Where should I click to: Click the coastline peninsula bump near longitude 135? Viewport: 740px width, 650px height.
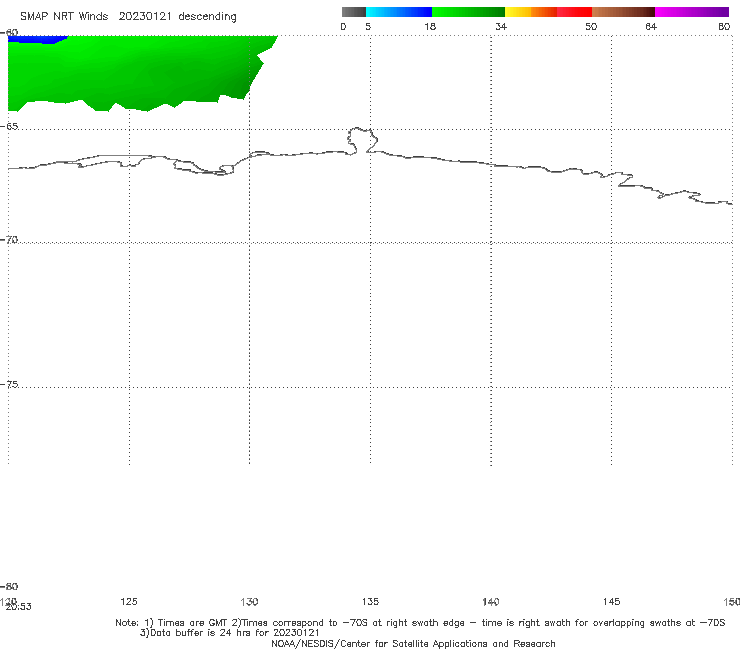tap(362, 140)
